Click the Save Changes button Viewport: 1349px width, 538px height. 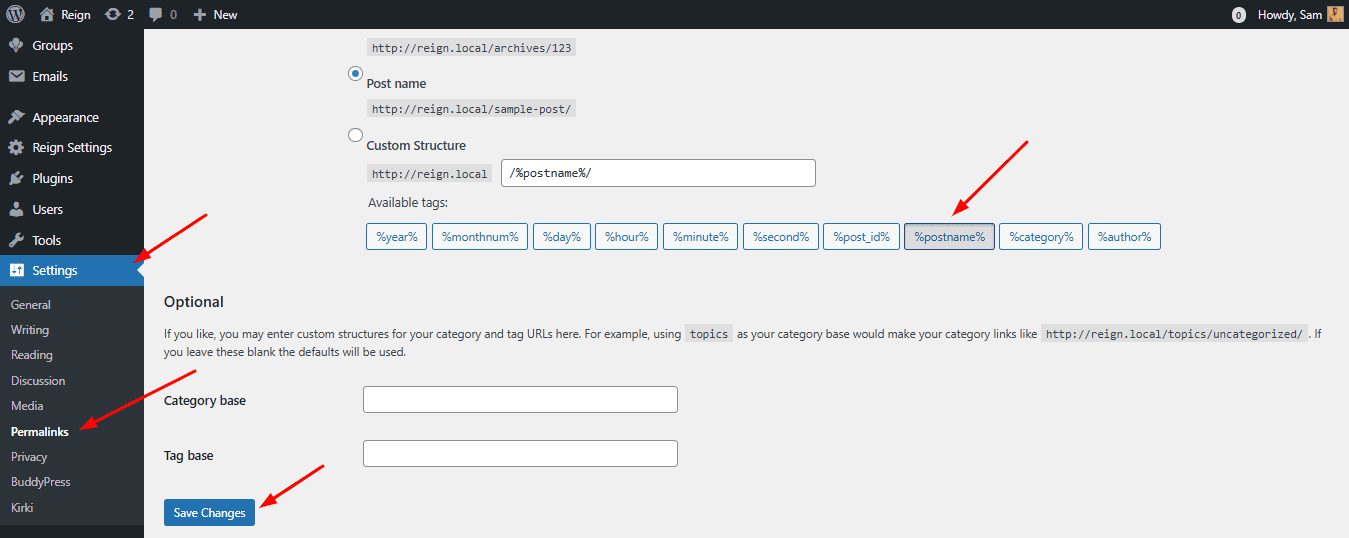coord(209,512)
